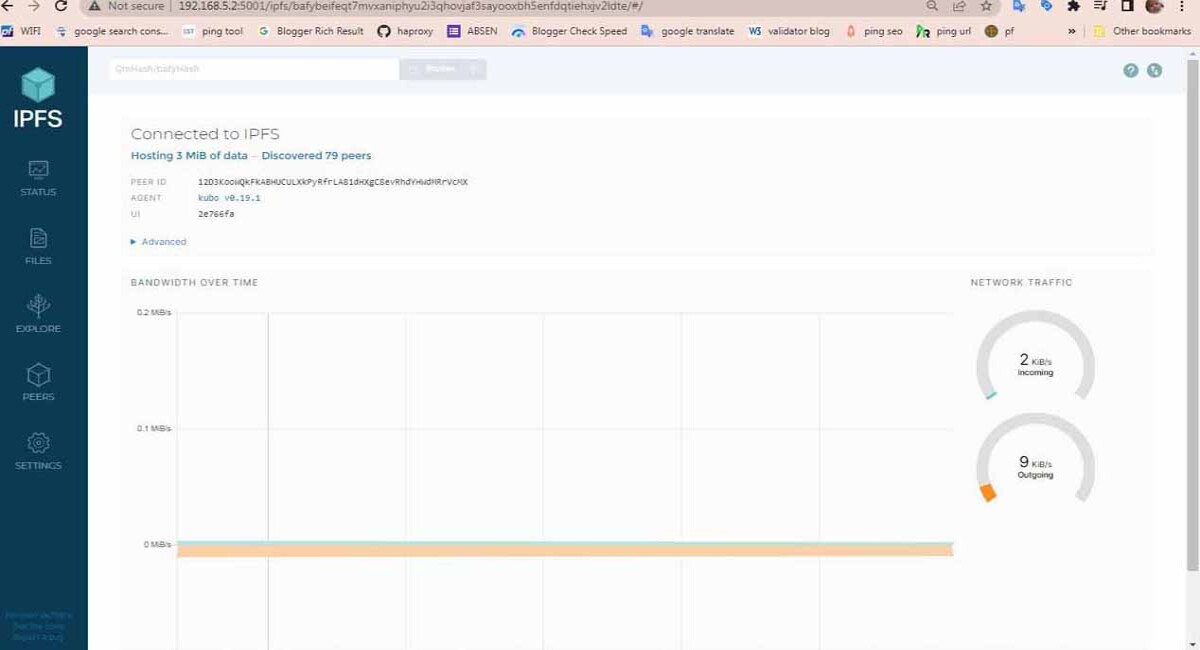Click the browser Reload button
This screenshot has height=650, width=1200.
pyautogui.click(x=61, y=6)
